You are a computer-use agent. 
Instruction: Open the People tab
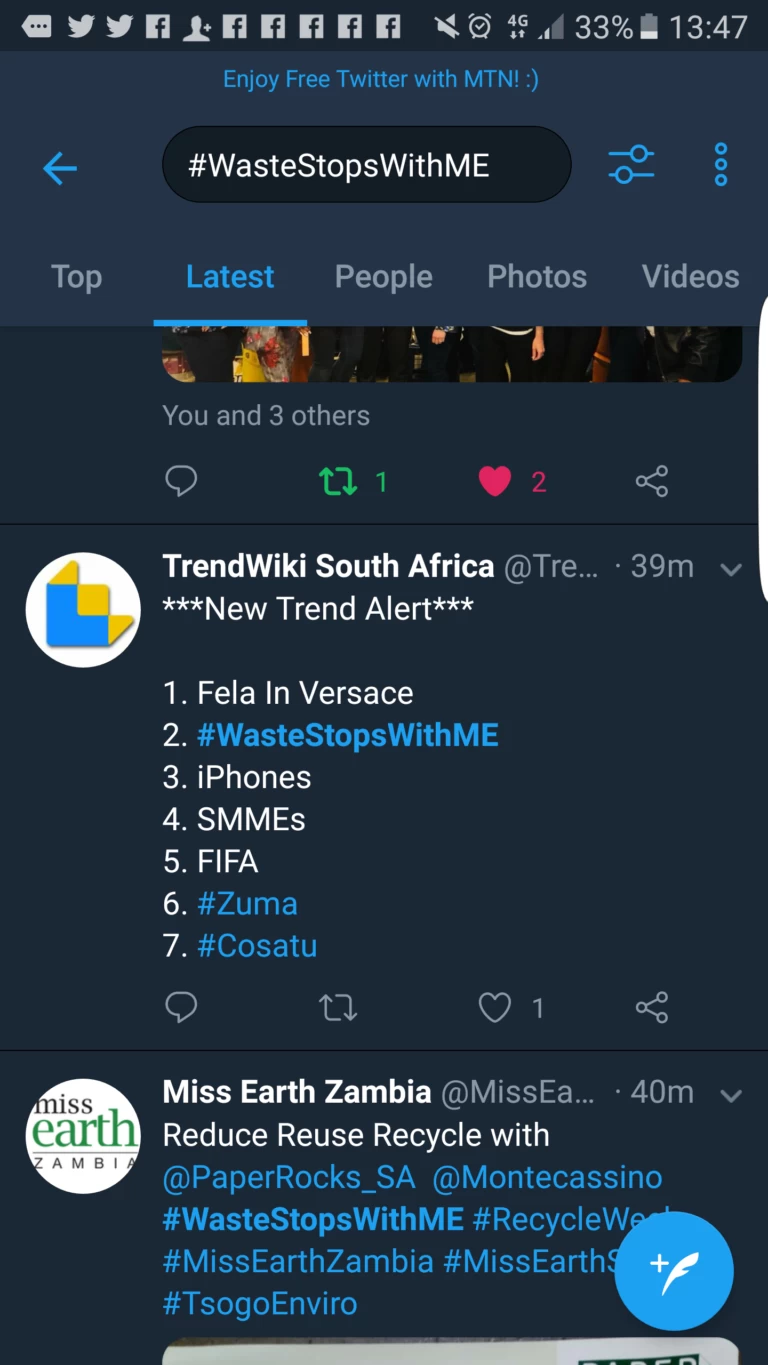tap(383, 277)
